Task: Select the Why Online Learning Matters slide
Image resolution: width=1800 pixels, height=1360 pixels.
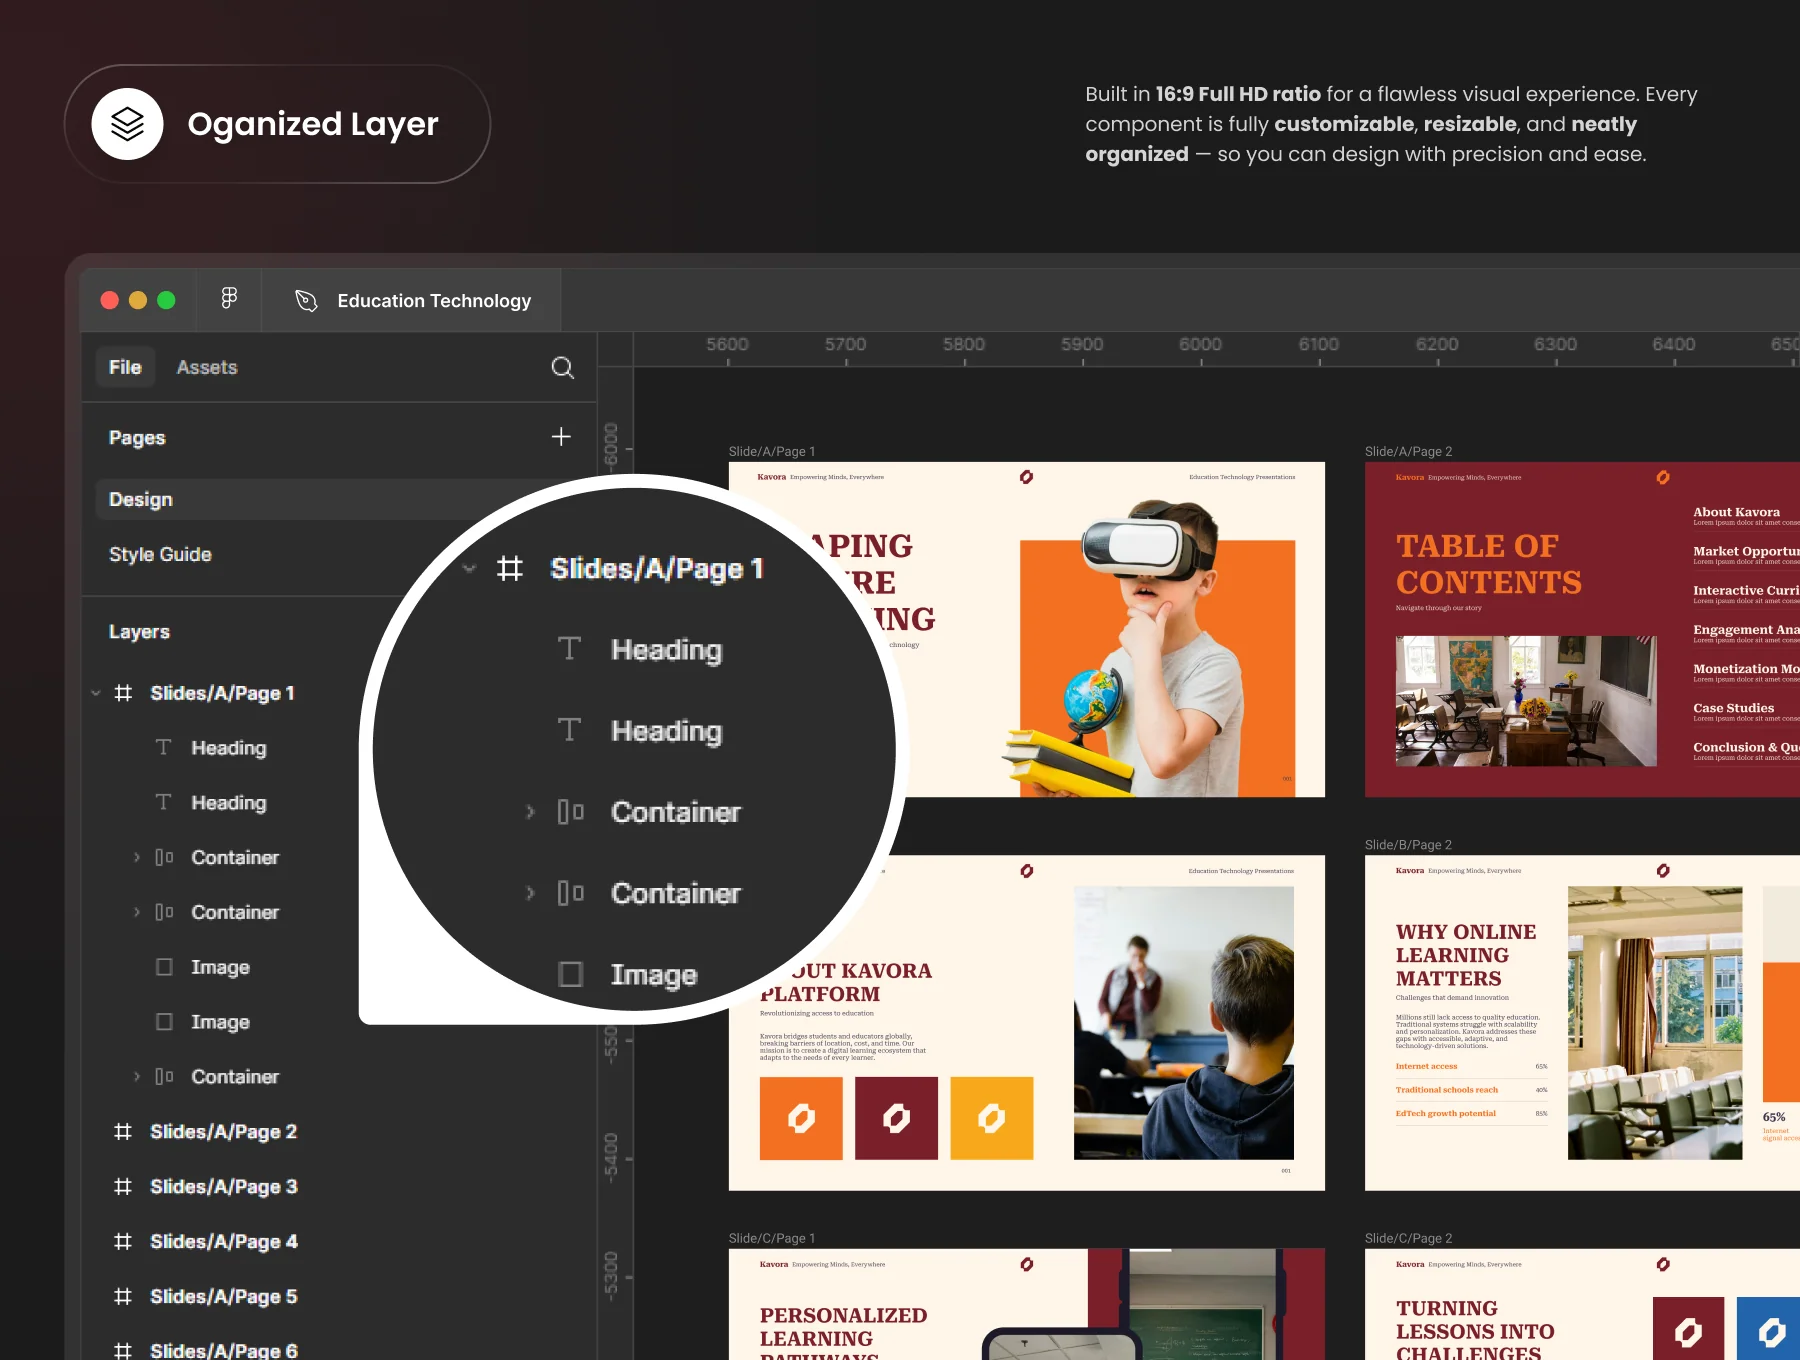Action: [x=1582, y=1022]
